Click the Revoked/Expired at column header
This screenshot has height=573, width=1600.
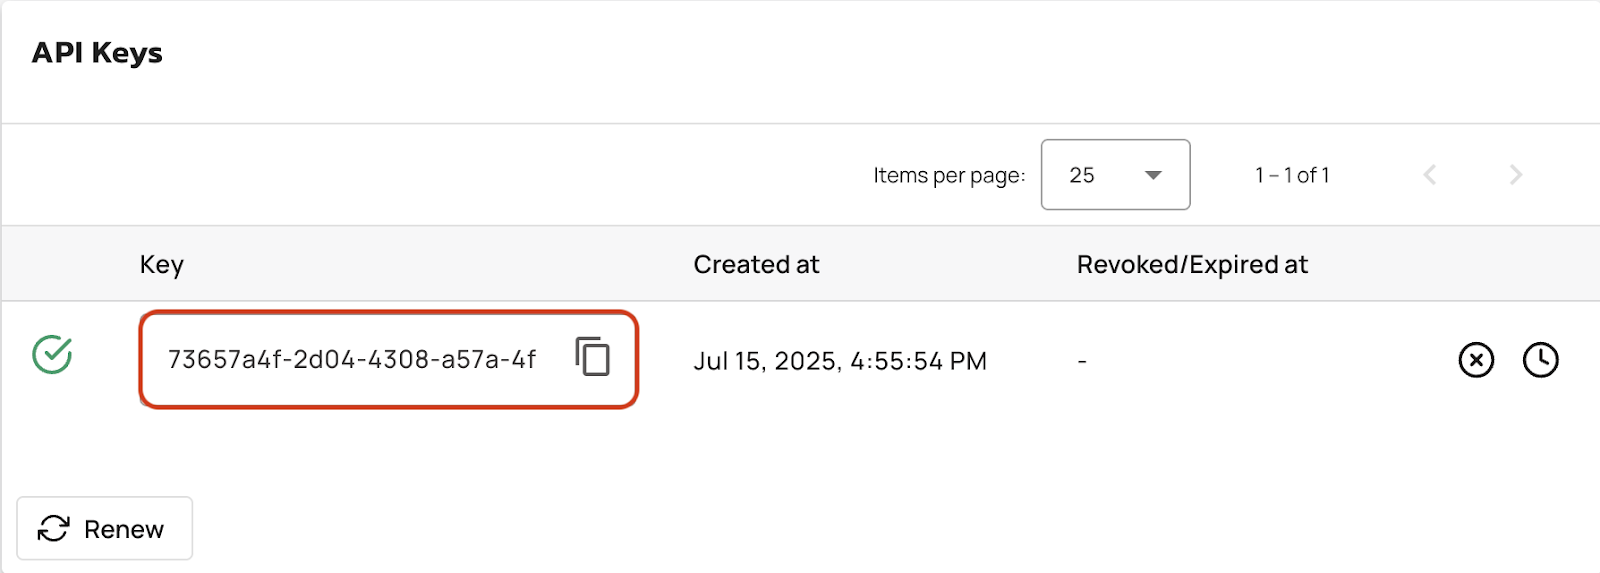(1192, 264)
